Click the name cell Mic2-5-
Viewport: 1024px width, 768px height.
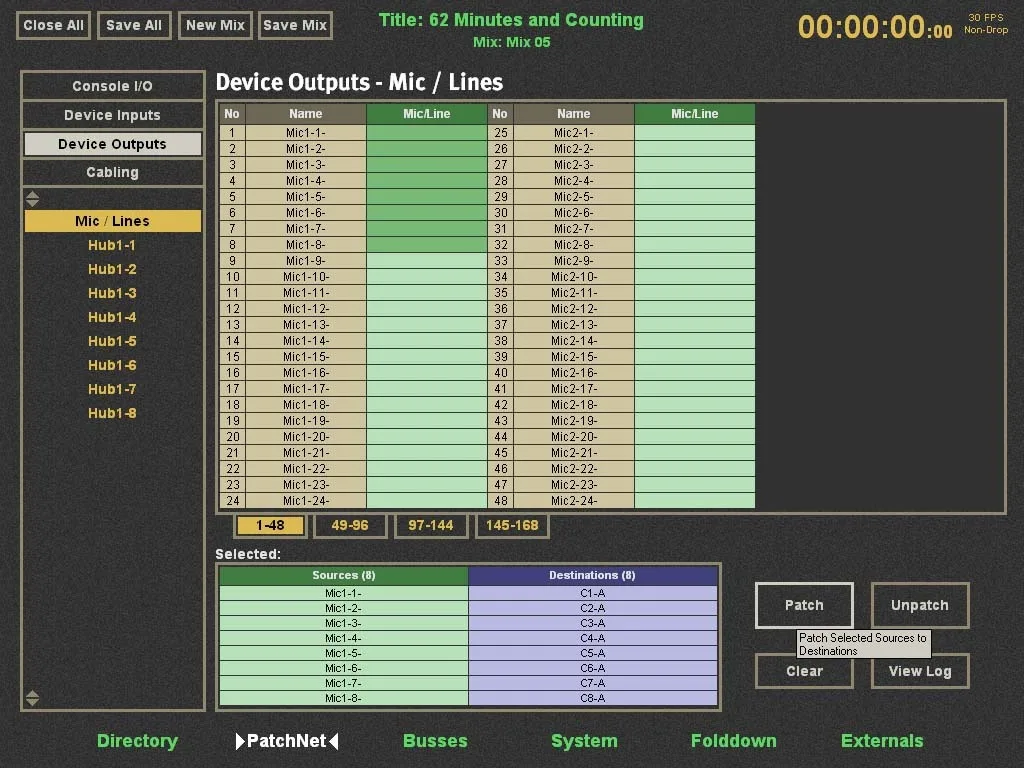(573, 197)
